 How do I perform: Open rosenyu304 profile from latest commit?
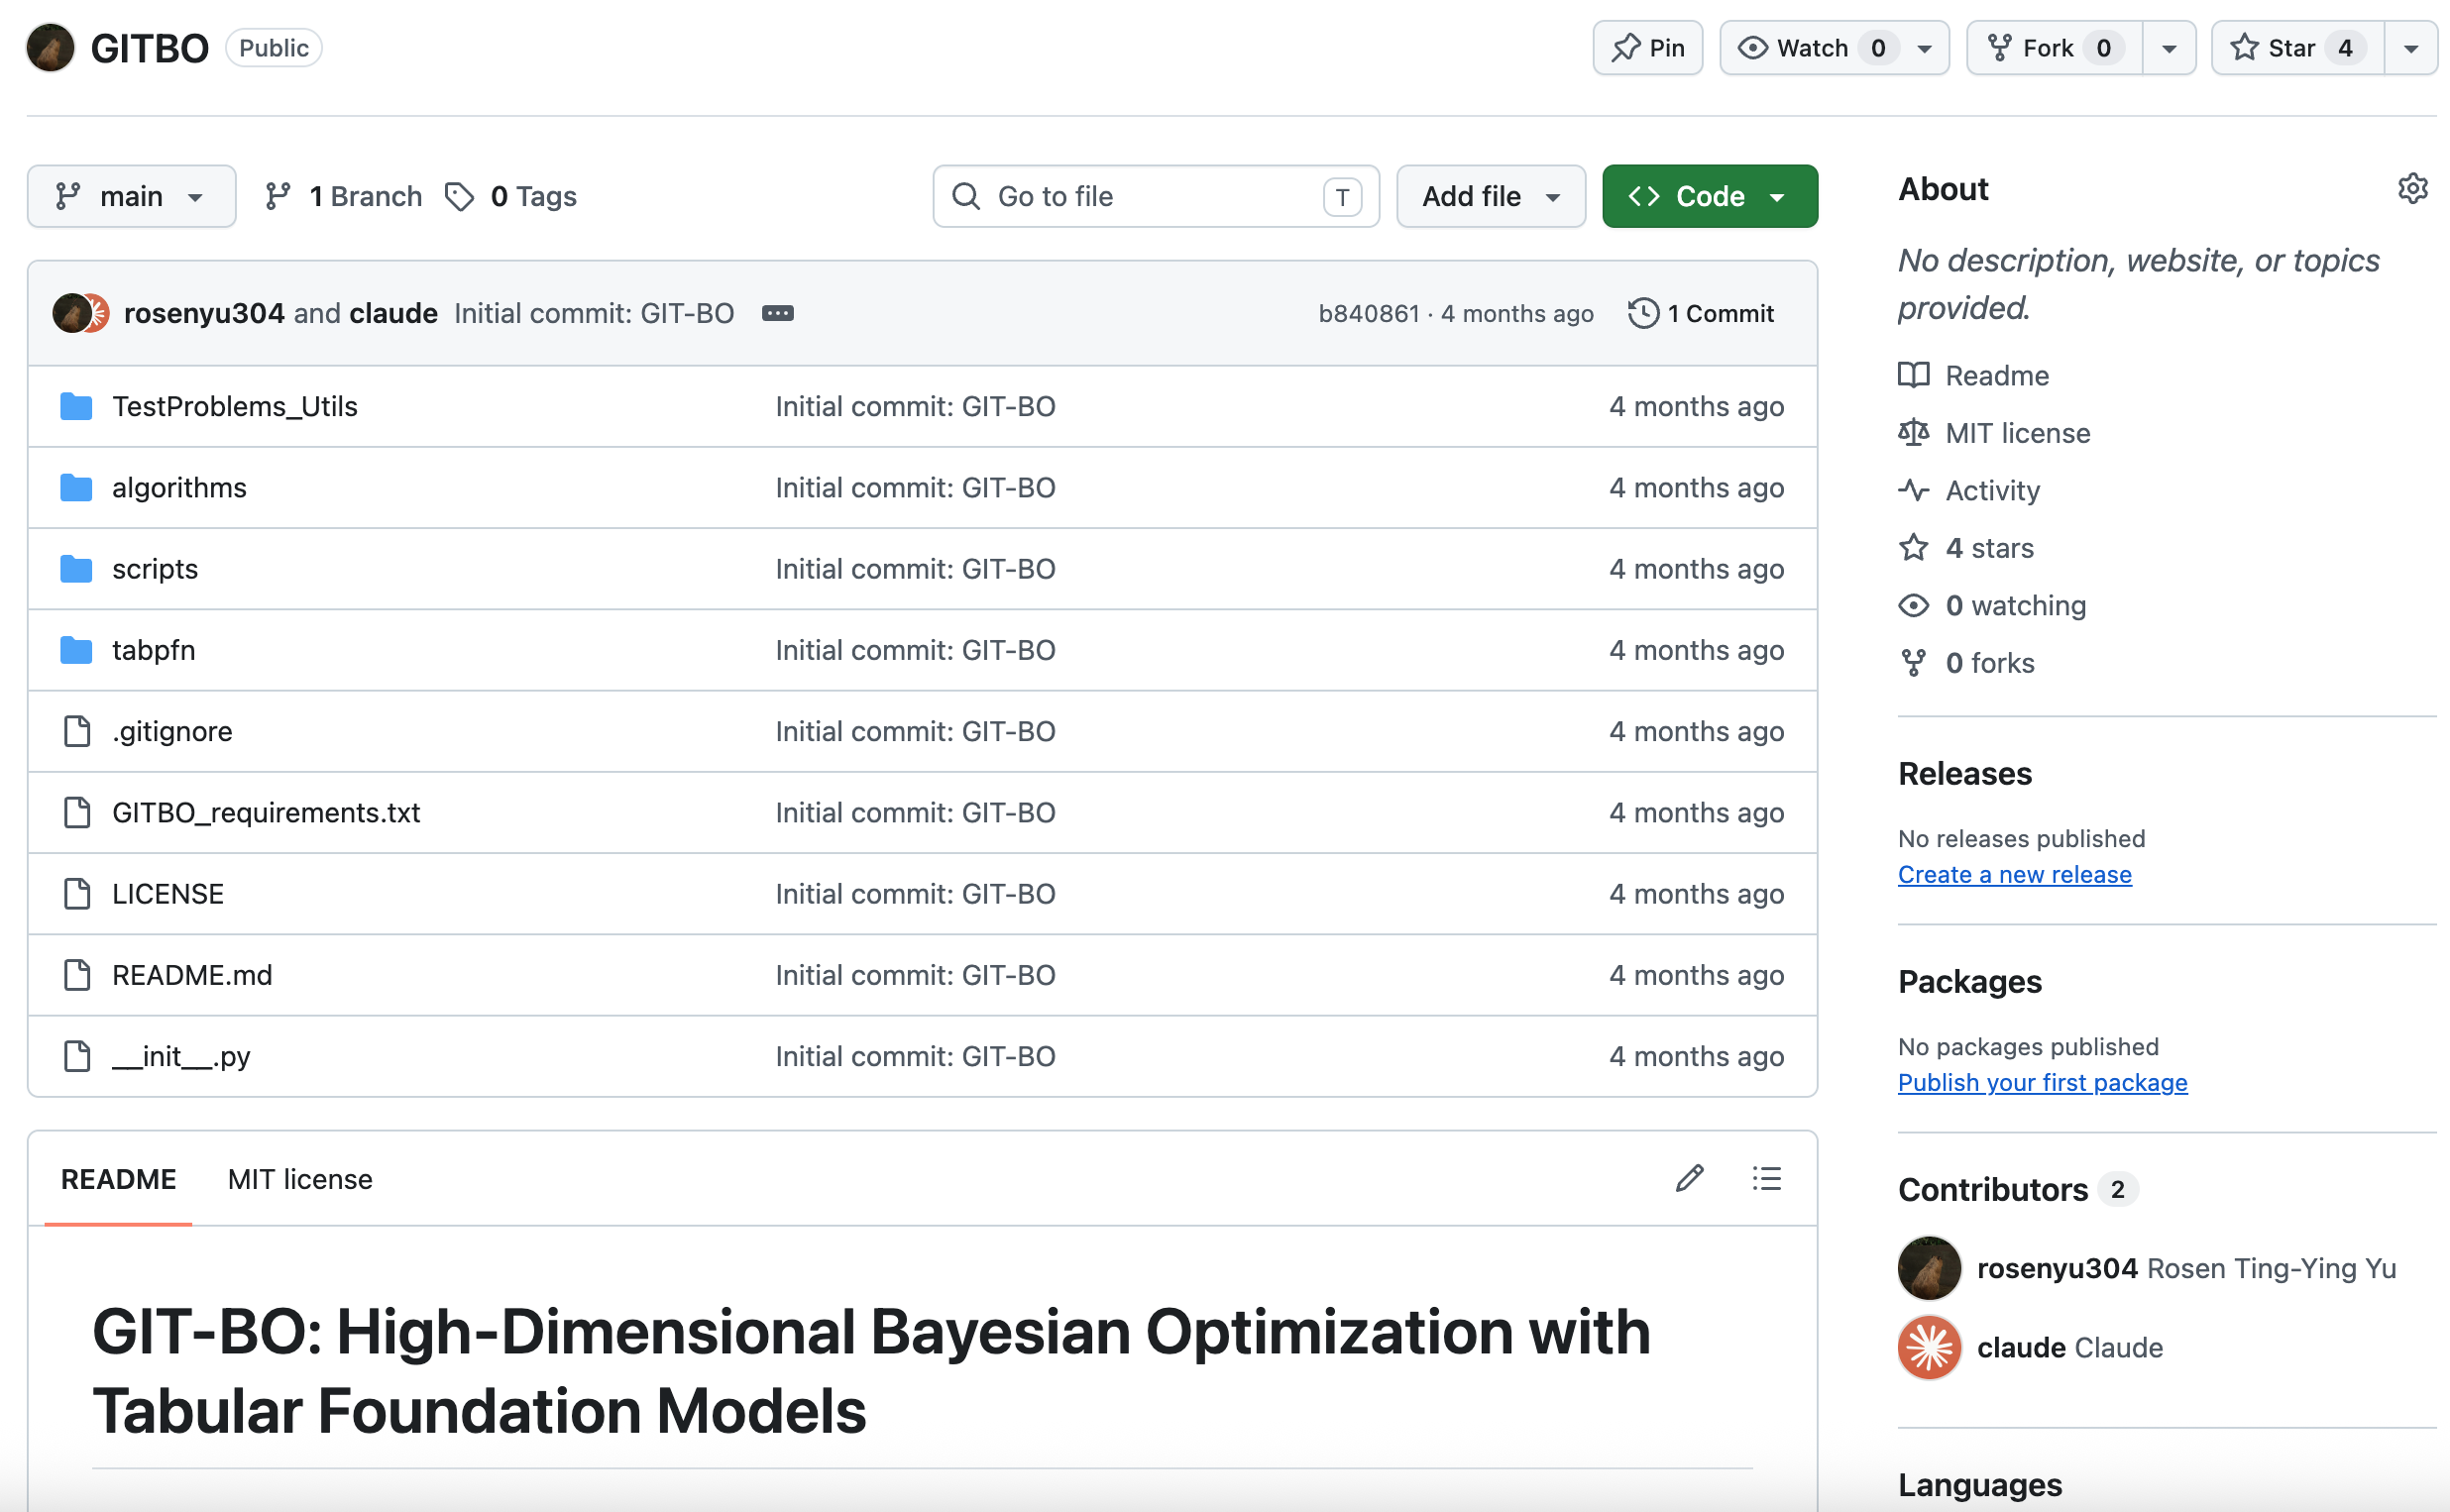pos(204,313)
